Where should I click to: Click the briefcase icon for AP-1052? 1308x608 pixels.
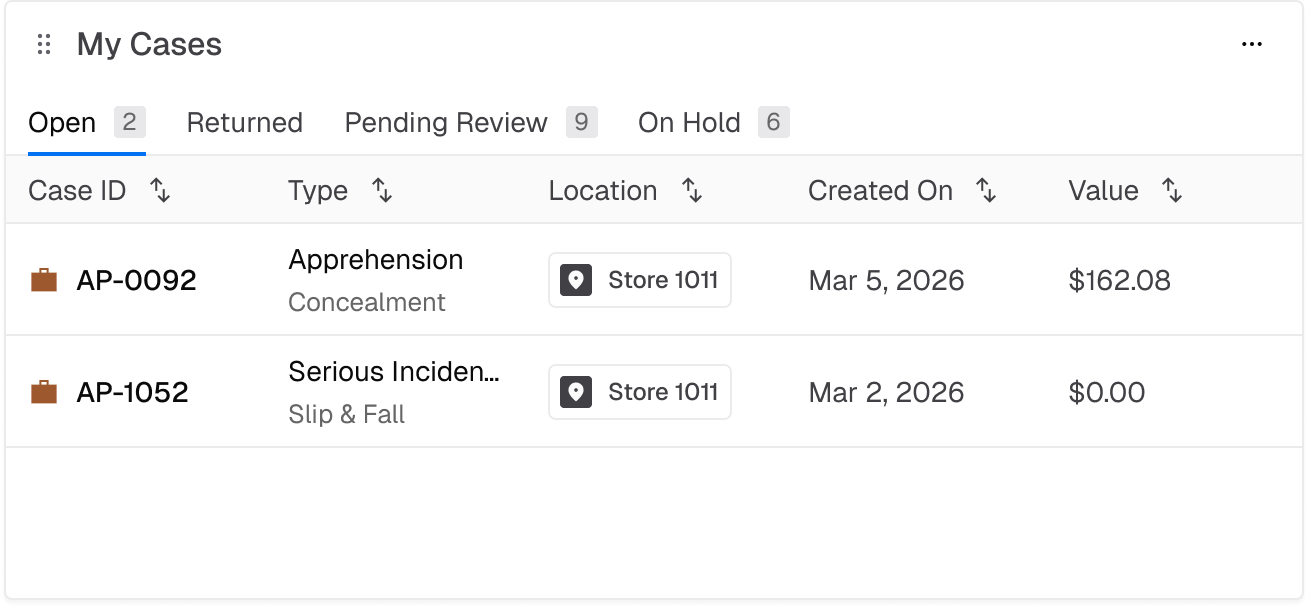tap(44, 392)
